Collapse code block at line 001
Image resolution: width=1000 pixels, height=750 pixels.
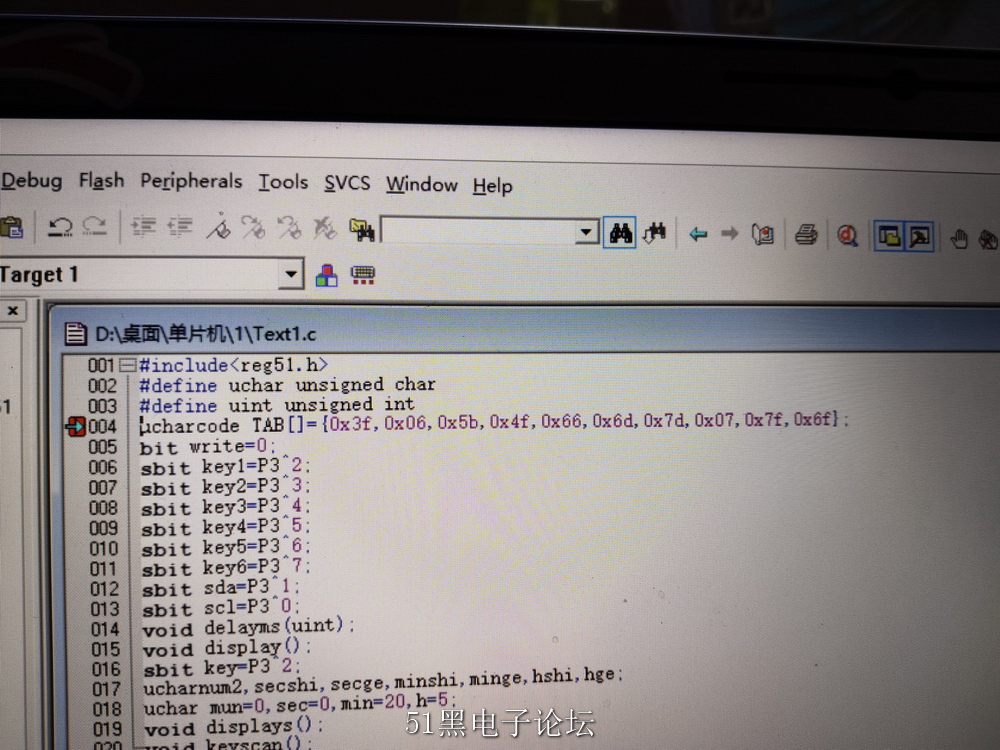[128, 365]
